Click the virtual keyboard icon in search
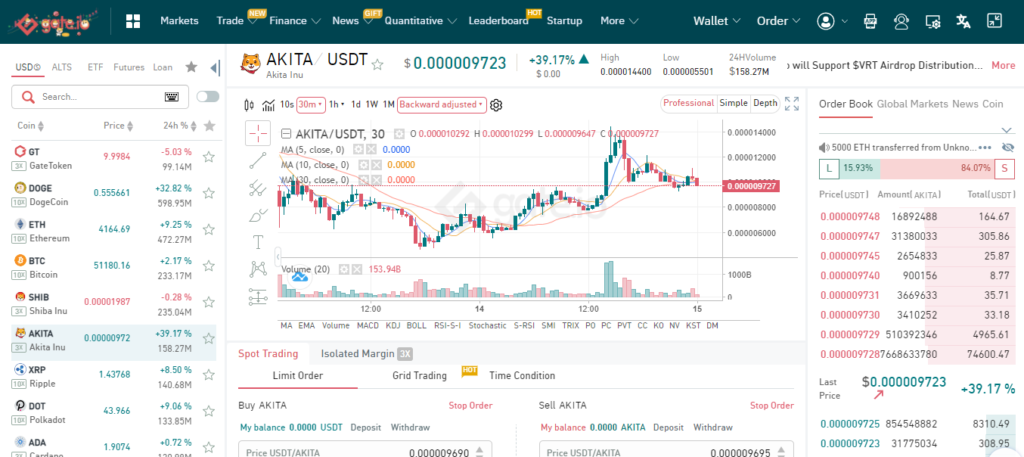Screen dimensions: 1024x457 click(172, 97)
